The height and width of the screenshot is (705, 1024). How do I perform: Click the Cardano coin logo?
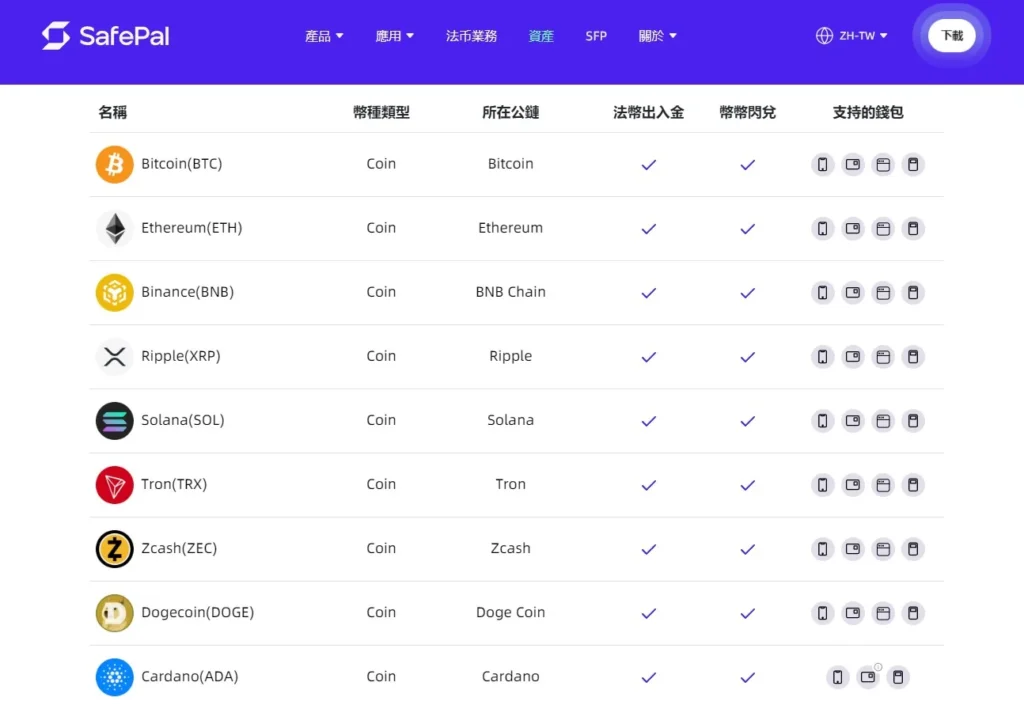click(114, 676)
